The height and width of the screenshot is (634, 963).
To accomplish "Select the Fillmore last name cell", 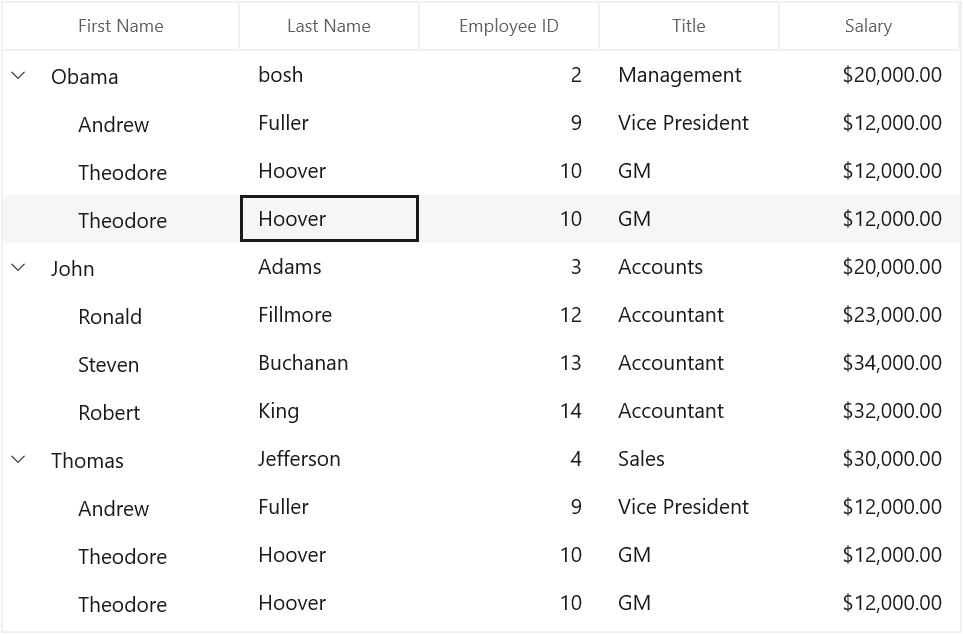I will click(x=329, y=315).
